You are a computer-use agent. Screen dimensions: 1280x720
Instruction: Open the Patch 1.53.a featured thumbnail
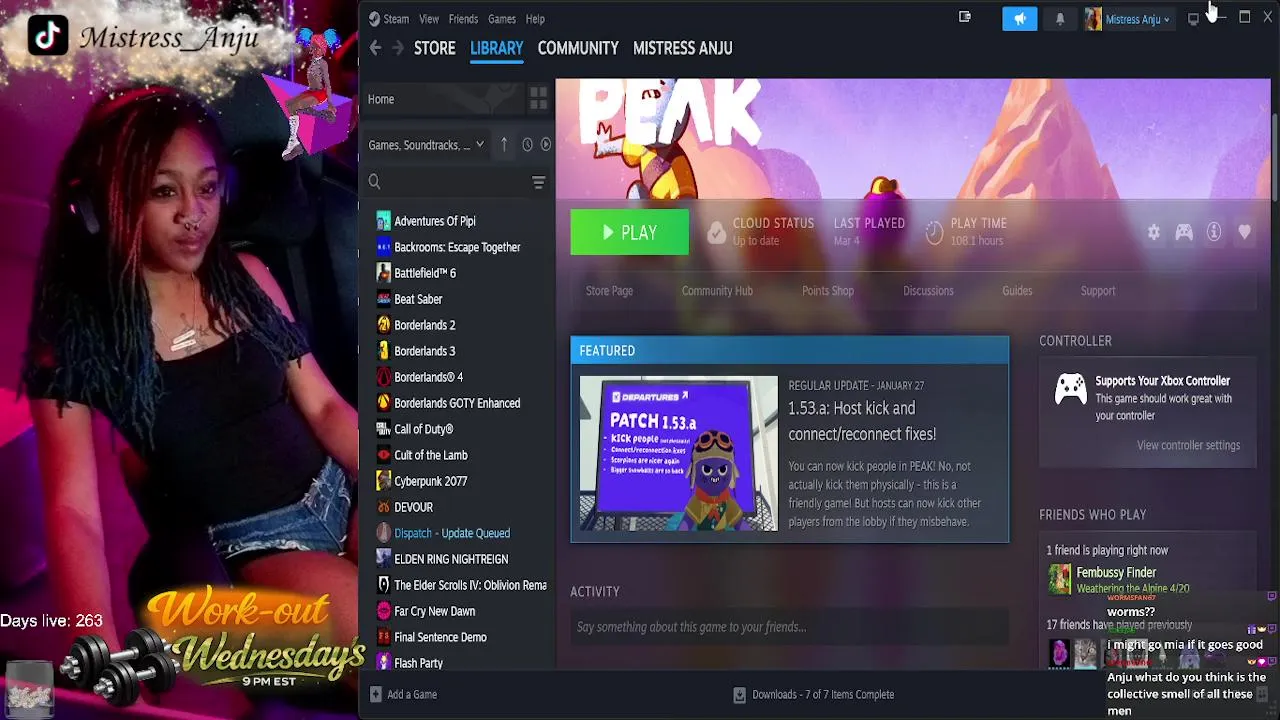679,453
